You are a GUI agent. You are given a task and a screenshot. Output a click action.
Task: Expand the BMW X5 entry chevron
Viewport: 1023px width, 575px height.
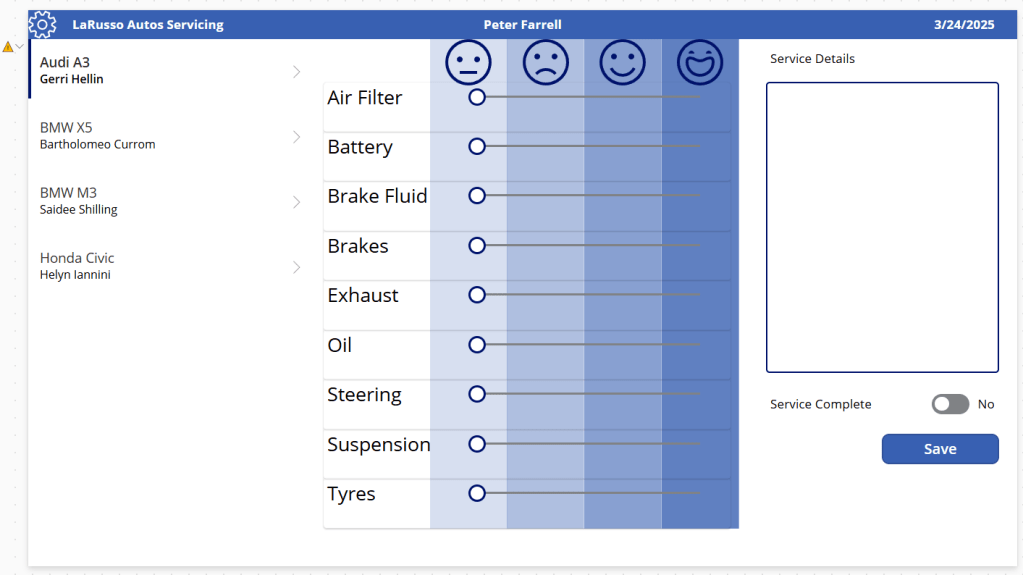tap(296, 137)
